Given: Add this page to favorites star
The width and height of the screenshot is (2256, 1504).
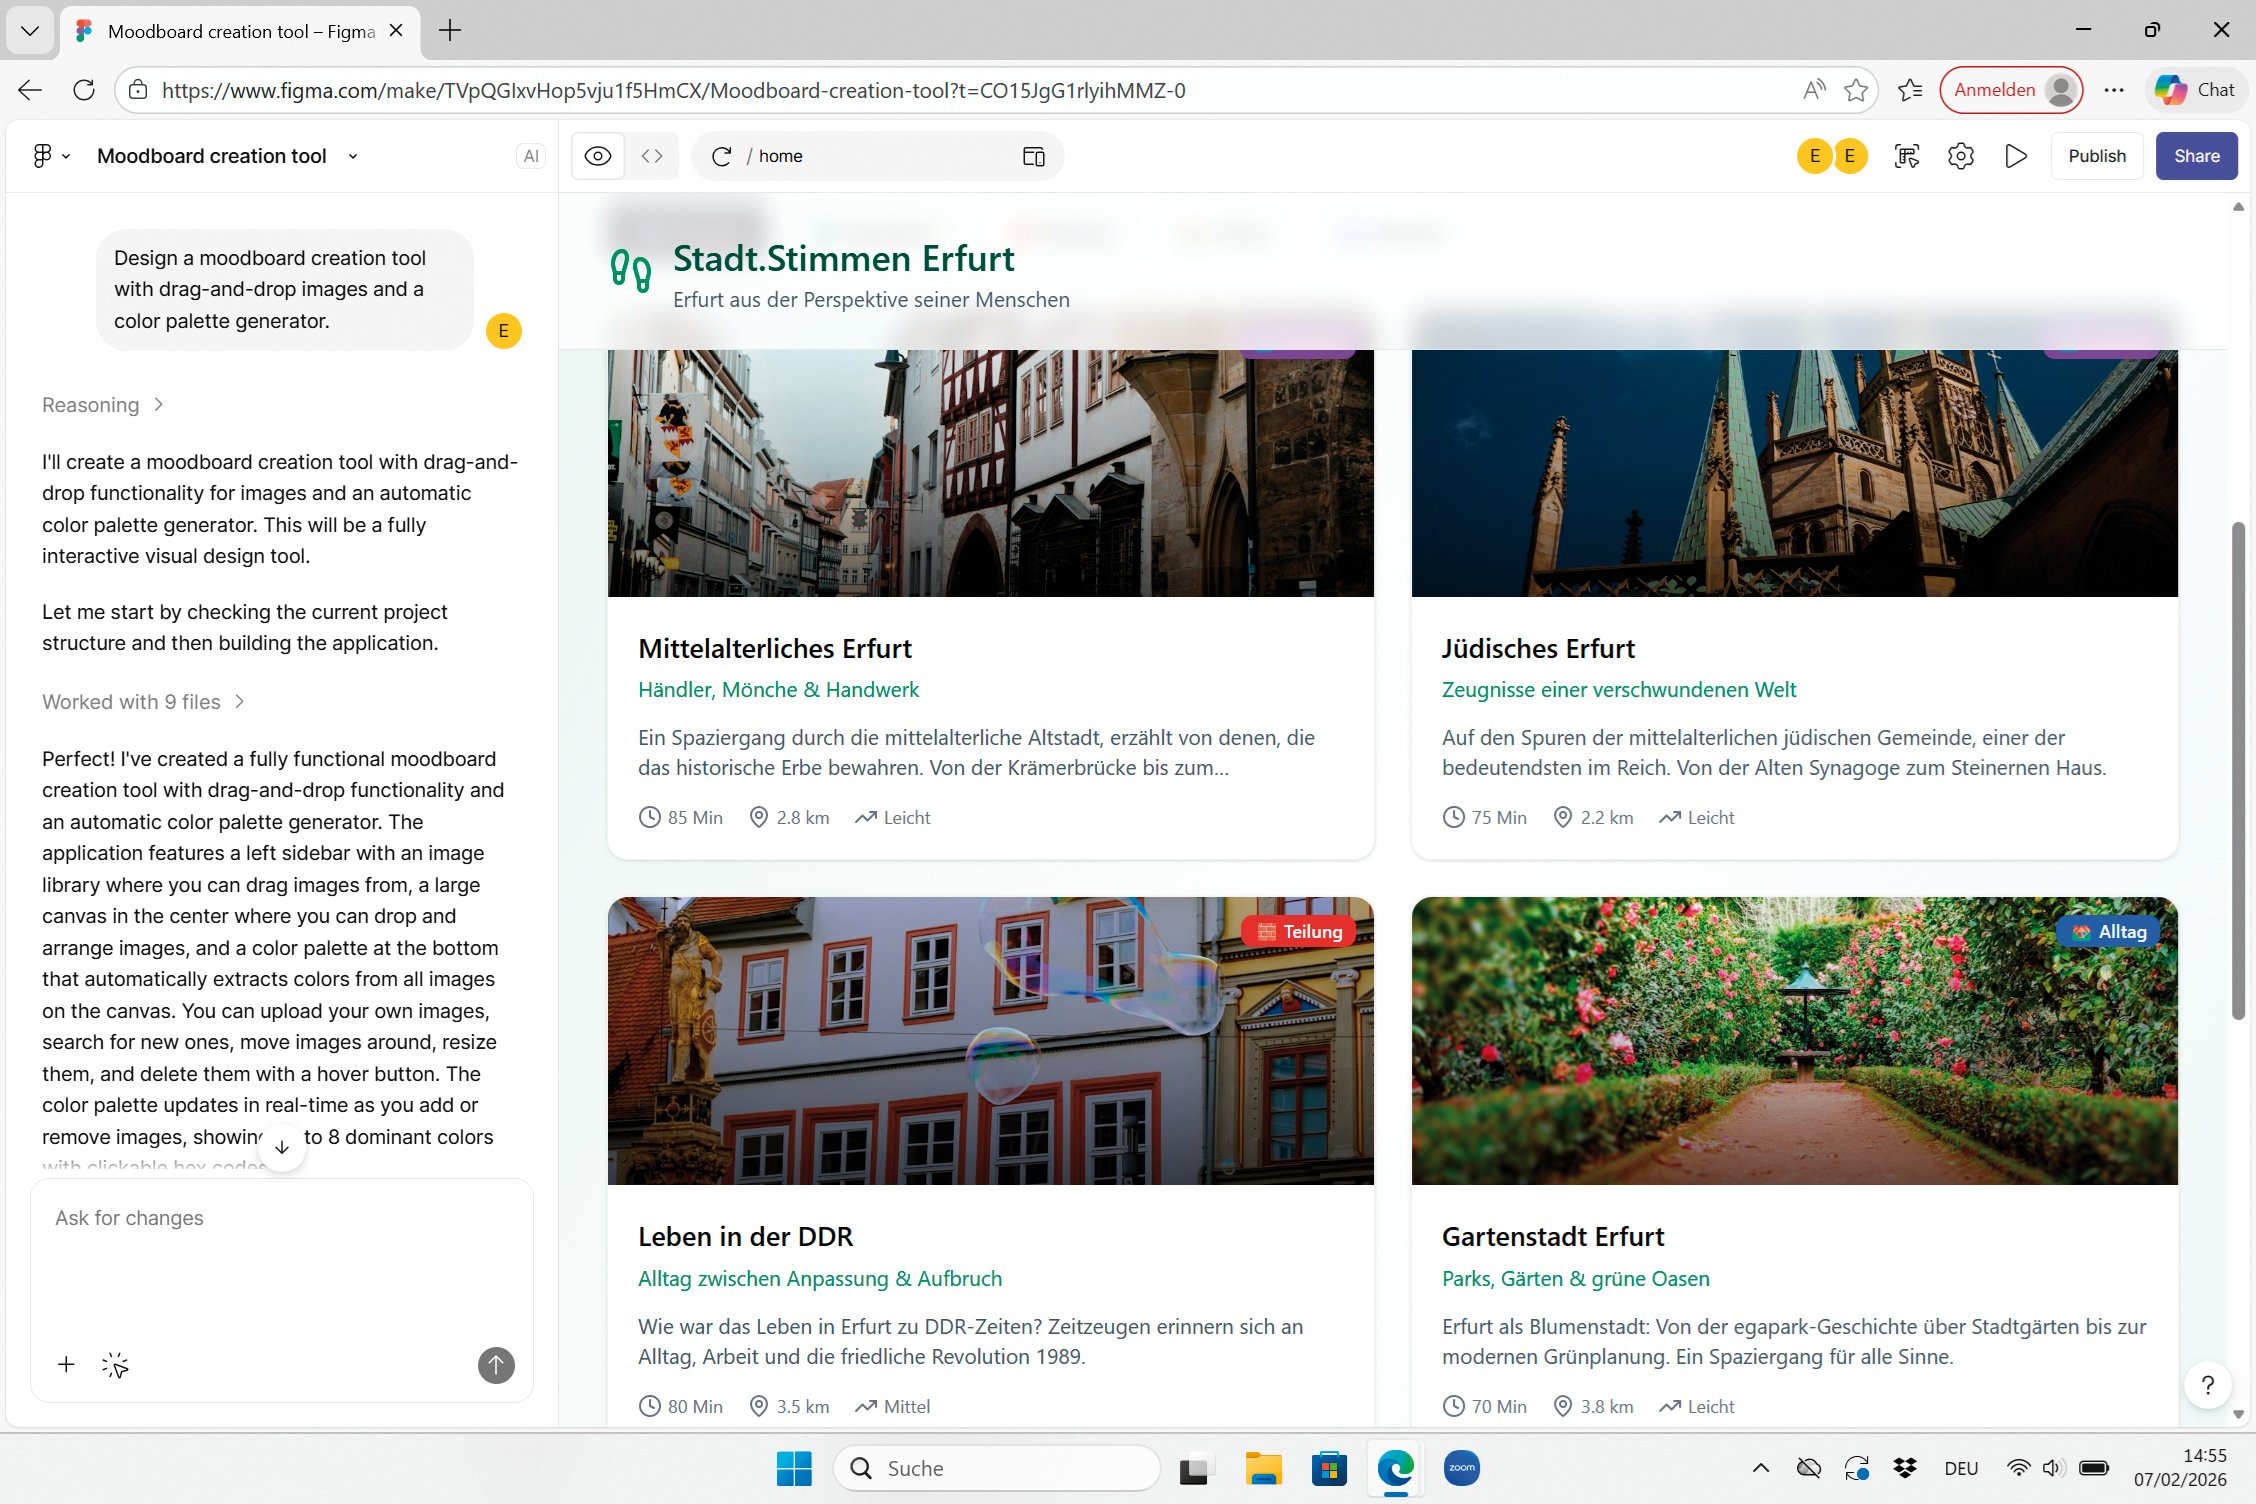Looking at the screenshot, I should [1856, 90].
